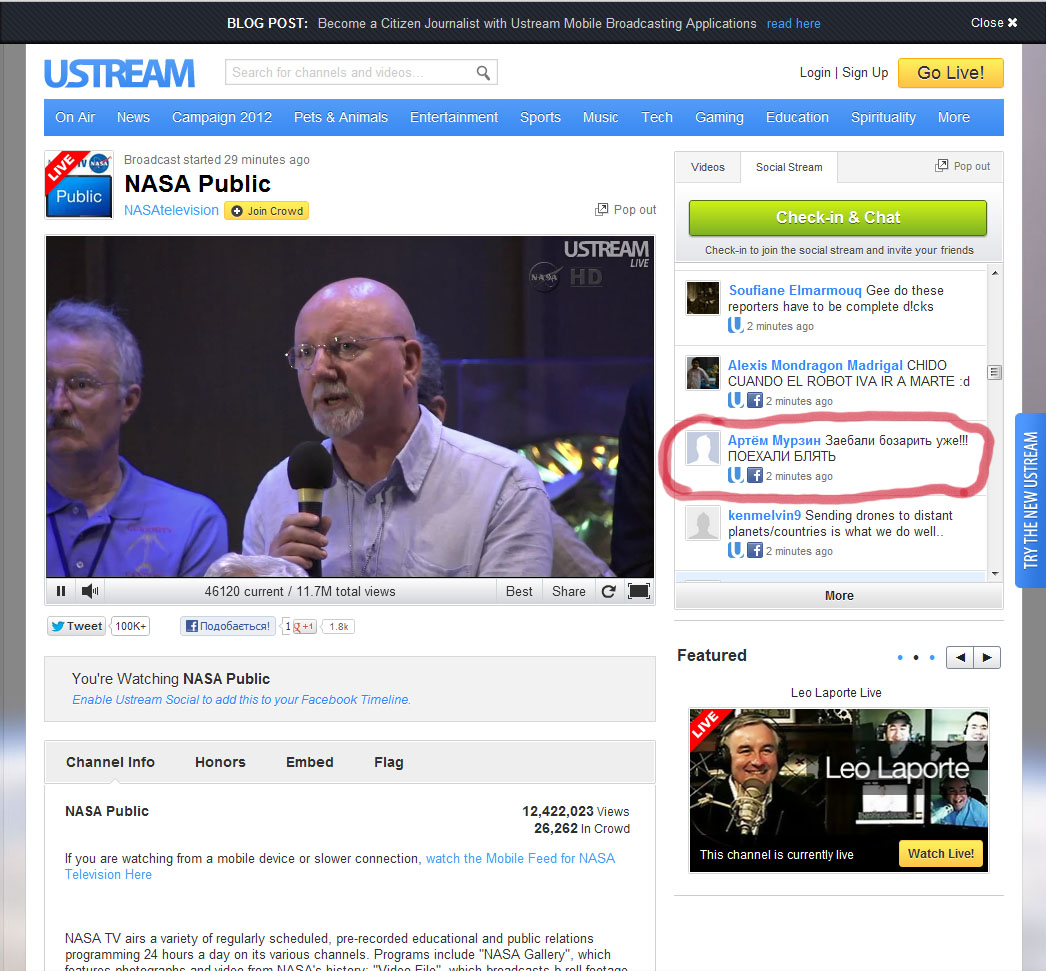This screenshot has width=1046, height=971.
Task: Click kenmelvin9's profile avatar
Action: point(703,523)
